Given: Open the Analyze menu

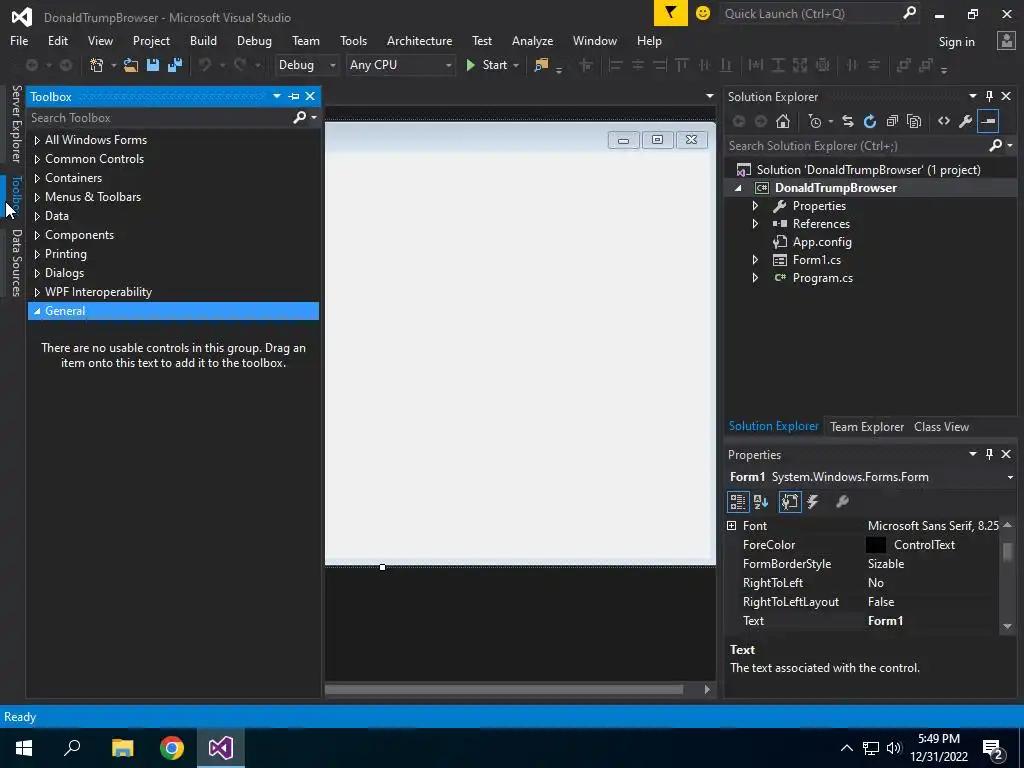Looking at the screenshot, I should tap(532, 40).
